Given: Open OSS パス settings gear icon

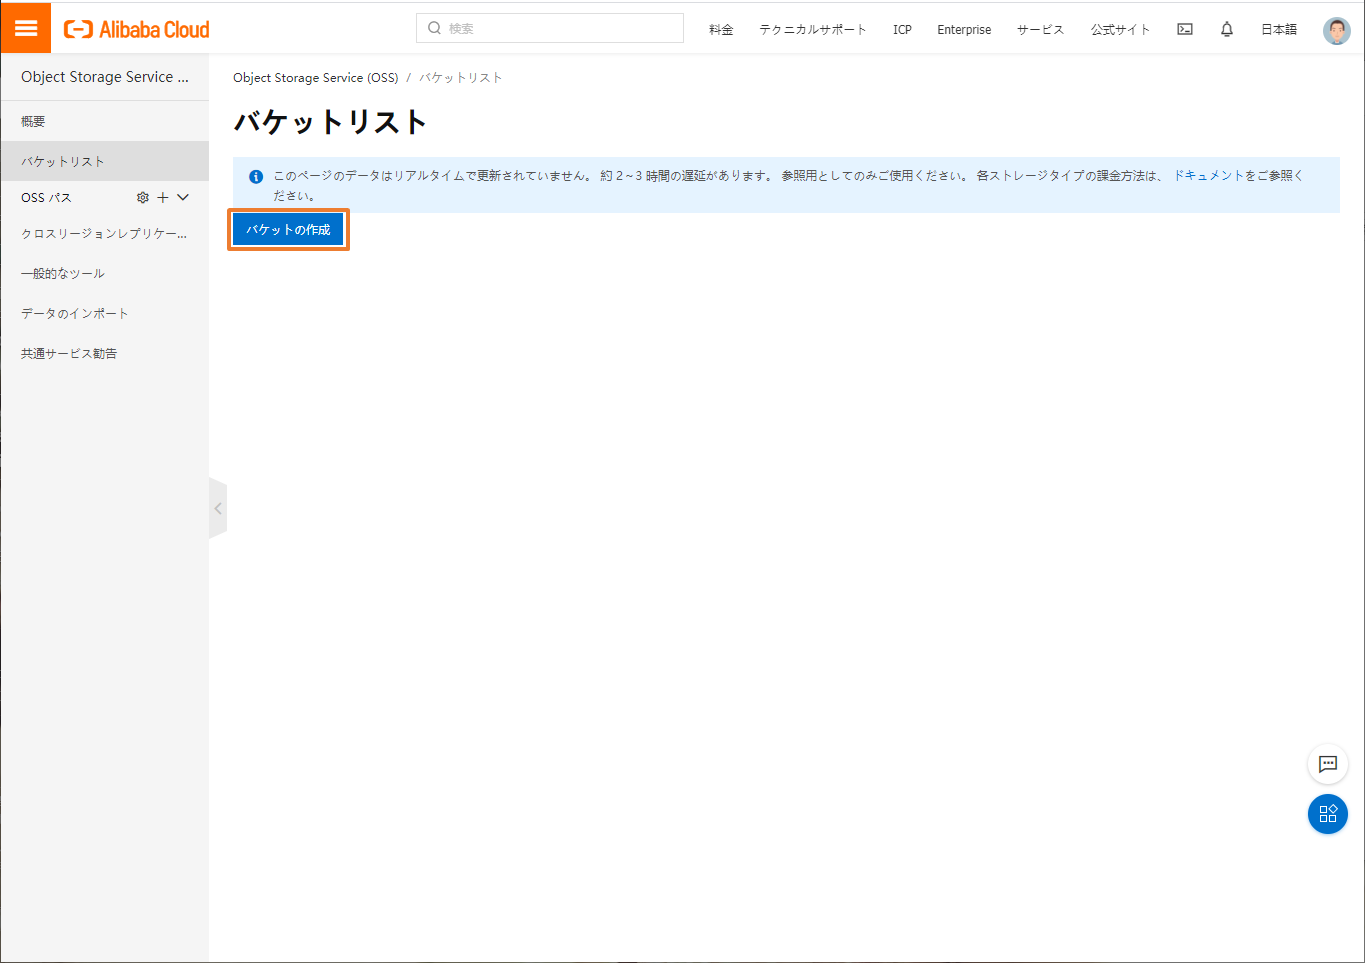Looking at the screenshot, I should [142, 197].
